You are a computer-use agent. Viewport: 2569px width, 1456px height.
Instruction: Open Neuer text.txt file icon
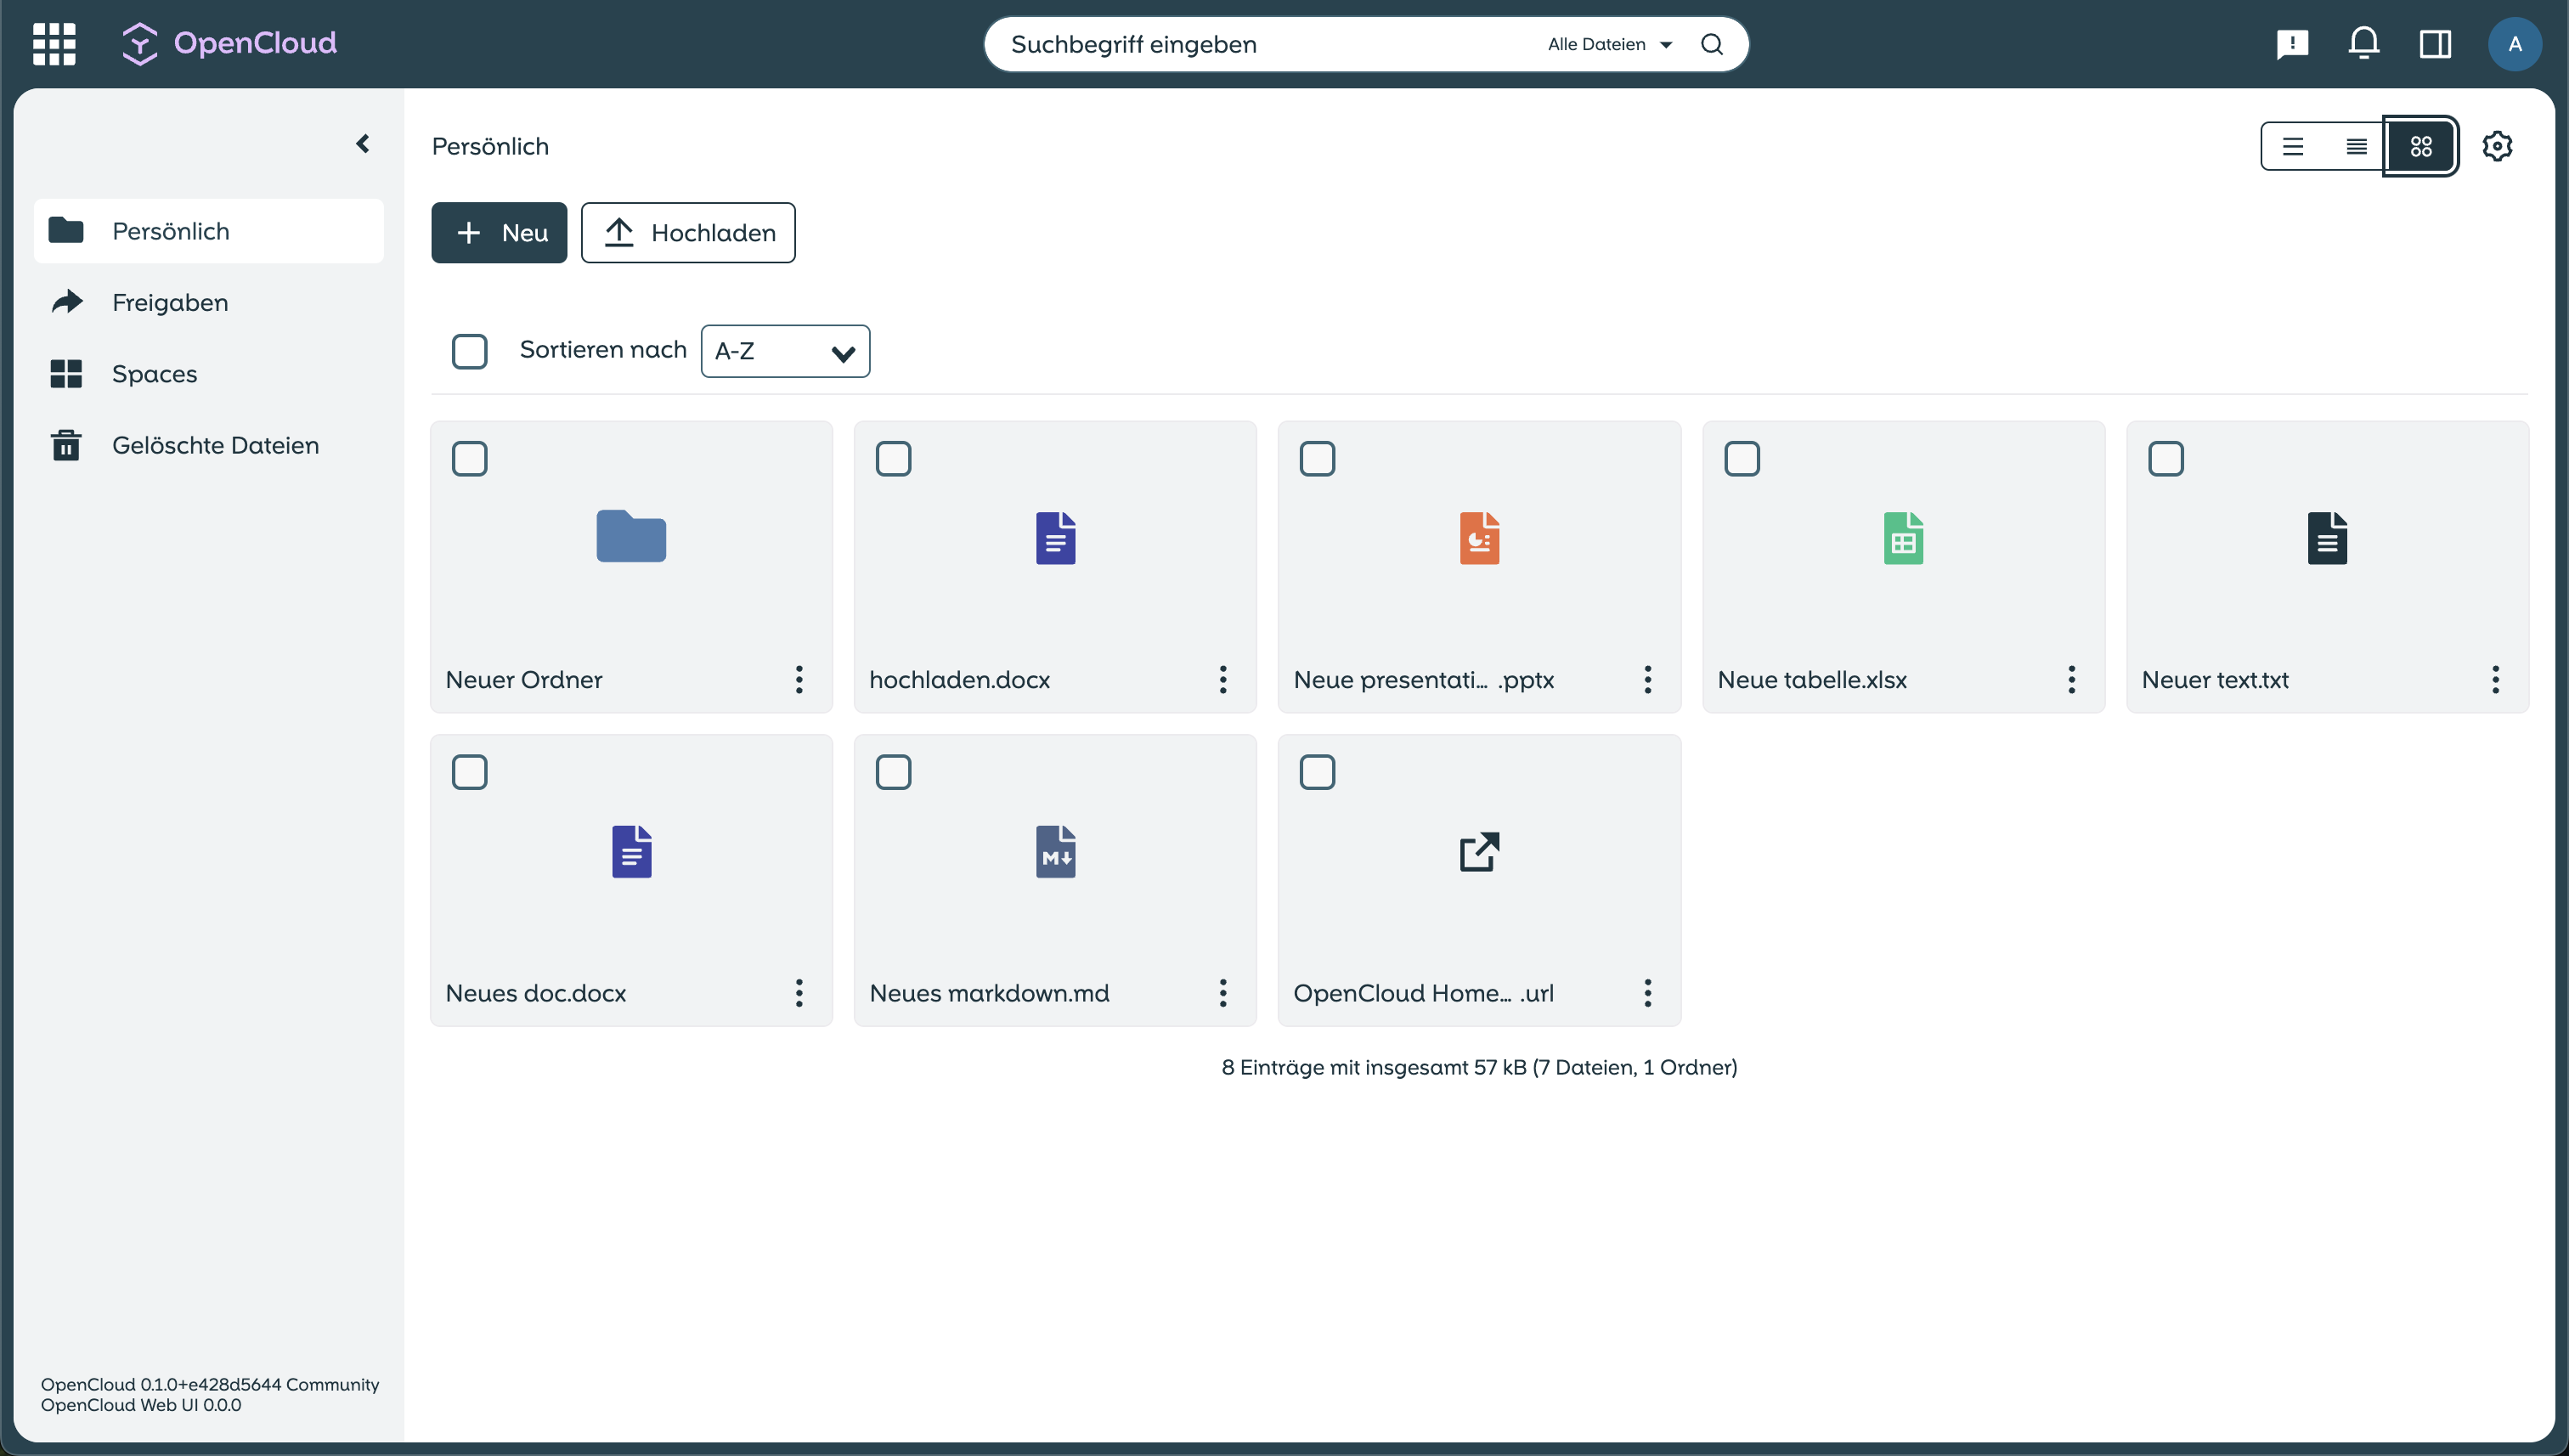tap(2327, 538)
